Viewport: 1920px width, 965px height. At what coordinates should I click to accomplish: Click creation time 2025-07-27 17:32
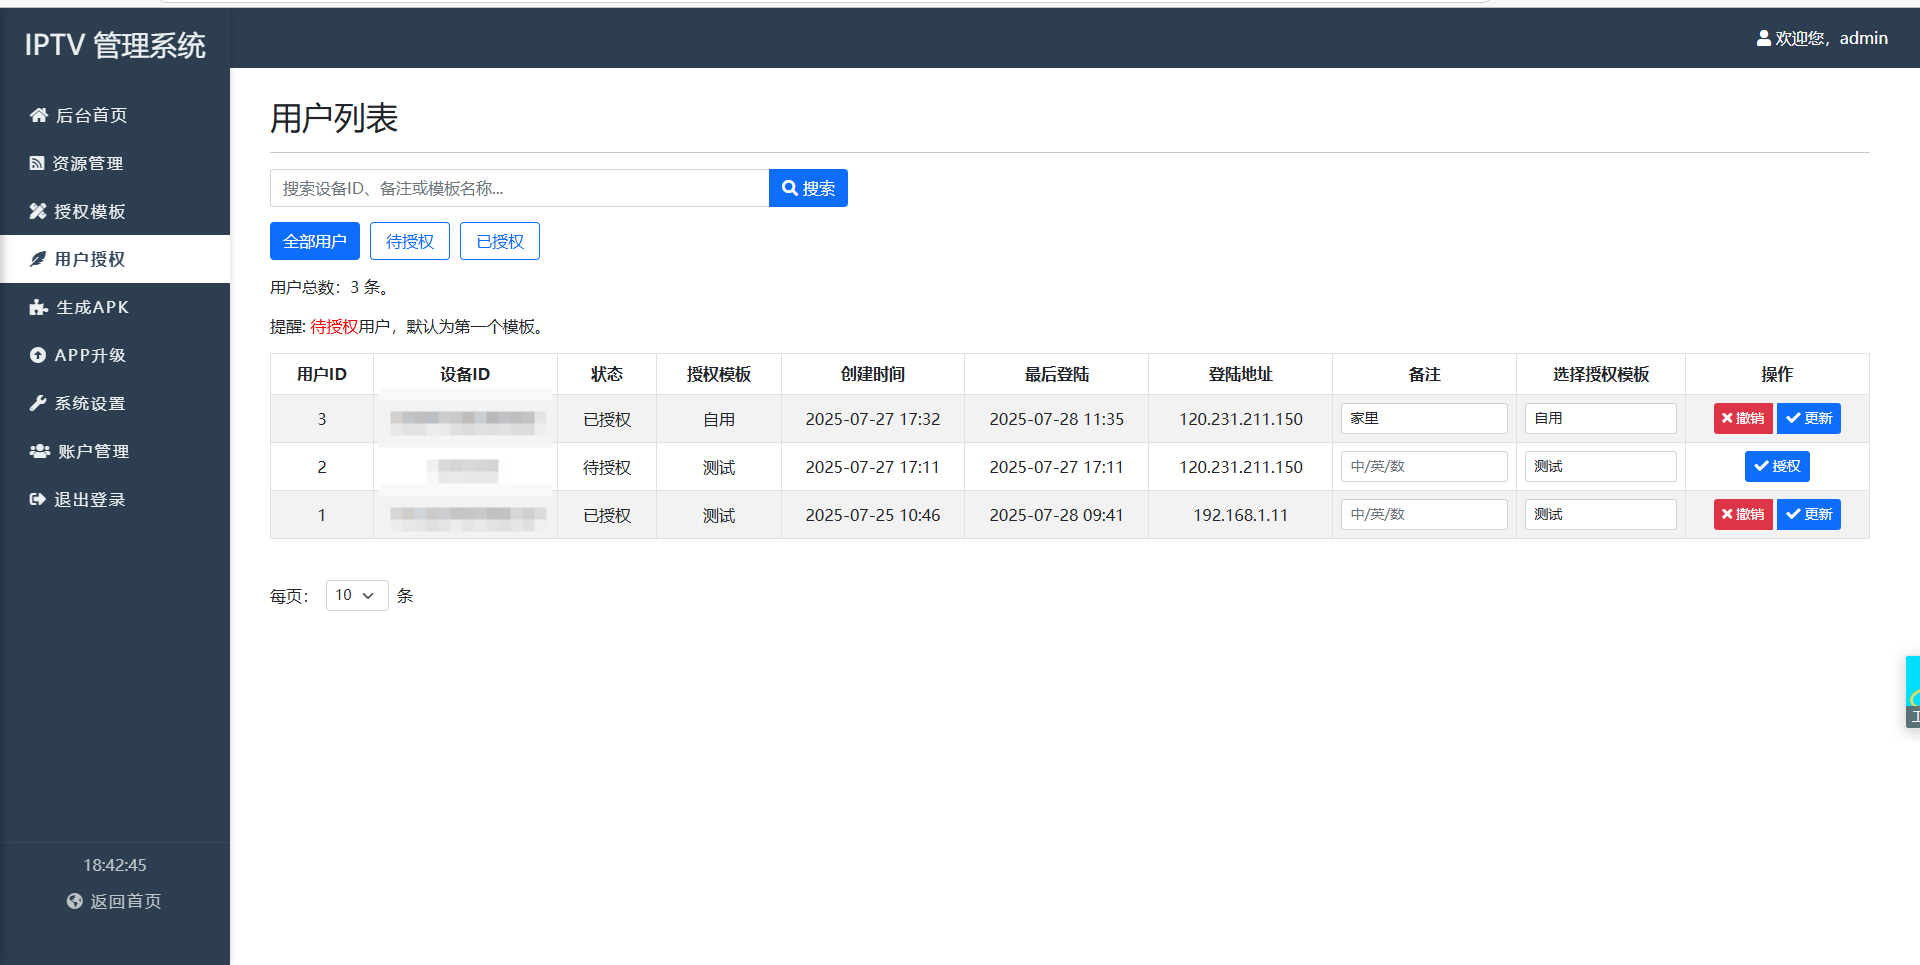click(x=873, y=419)
